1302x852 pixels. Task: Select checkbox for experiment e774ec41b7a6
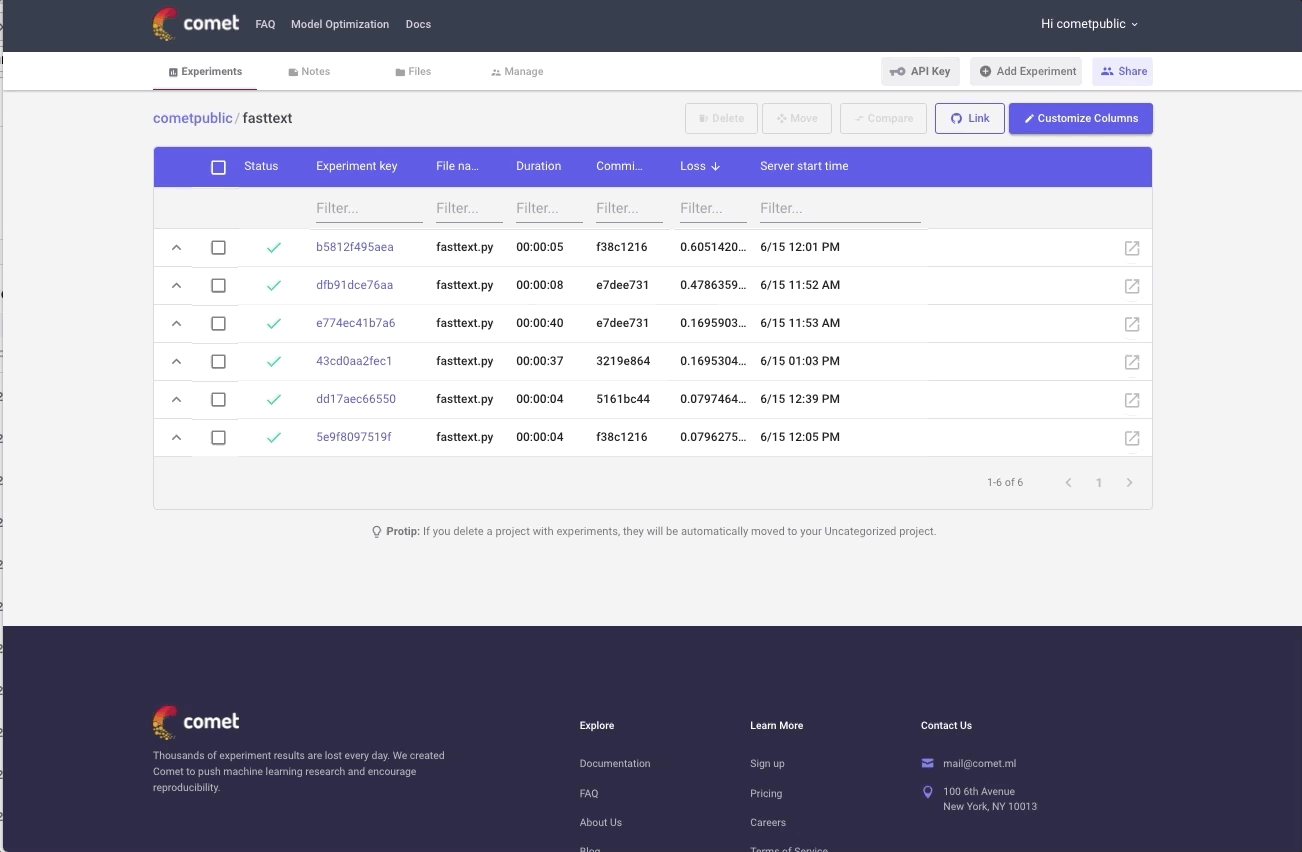tap(218, 323)
